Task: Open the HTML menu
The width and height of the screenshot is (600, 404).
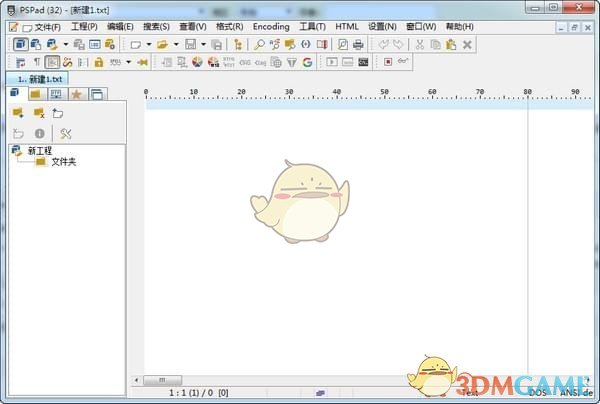Action: [347, 27]
